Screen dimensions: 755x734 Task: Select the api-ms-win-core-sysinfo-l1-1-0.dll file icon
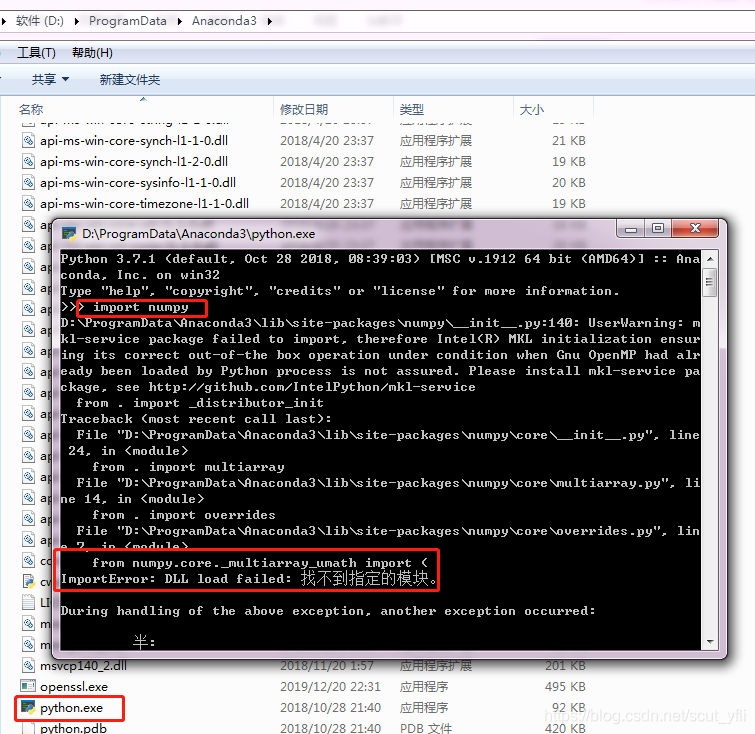28,183
